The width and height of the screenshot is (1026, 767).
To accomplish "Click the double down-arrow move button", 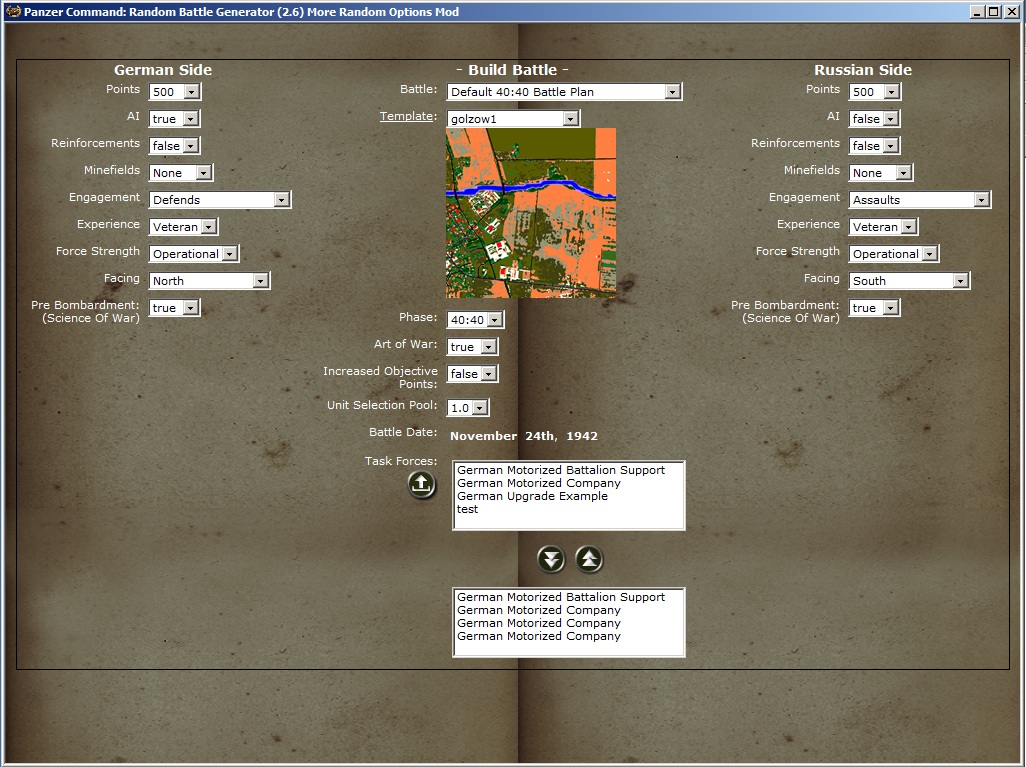I will 551,560.
